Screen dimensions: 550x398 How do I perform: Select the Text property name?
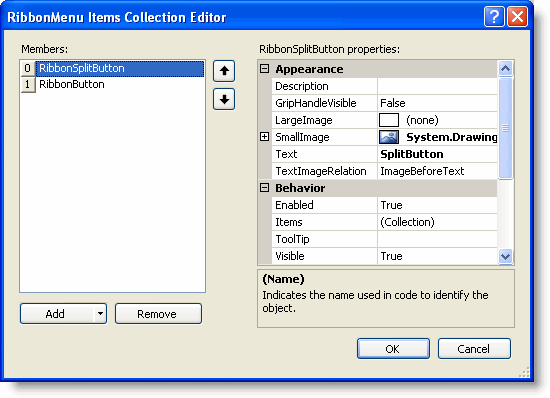pyautogui.click(x=286, y=154)
